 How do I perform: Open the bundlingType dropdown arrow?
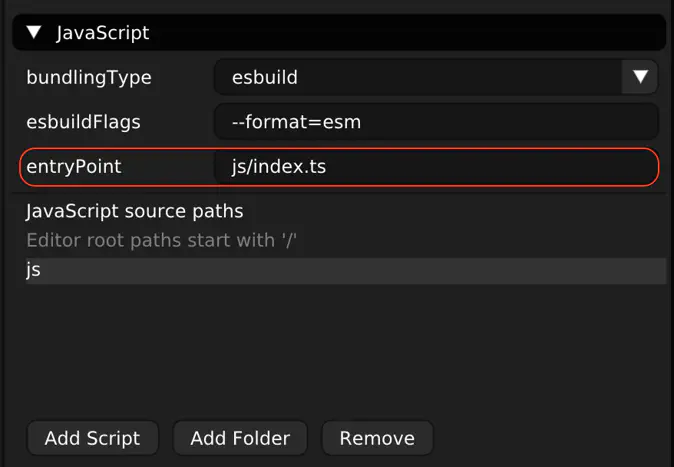pyautogui.click(x=639, y=77)
